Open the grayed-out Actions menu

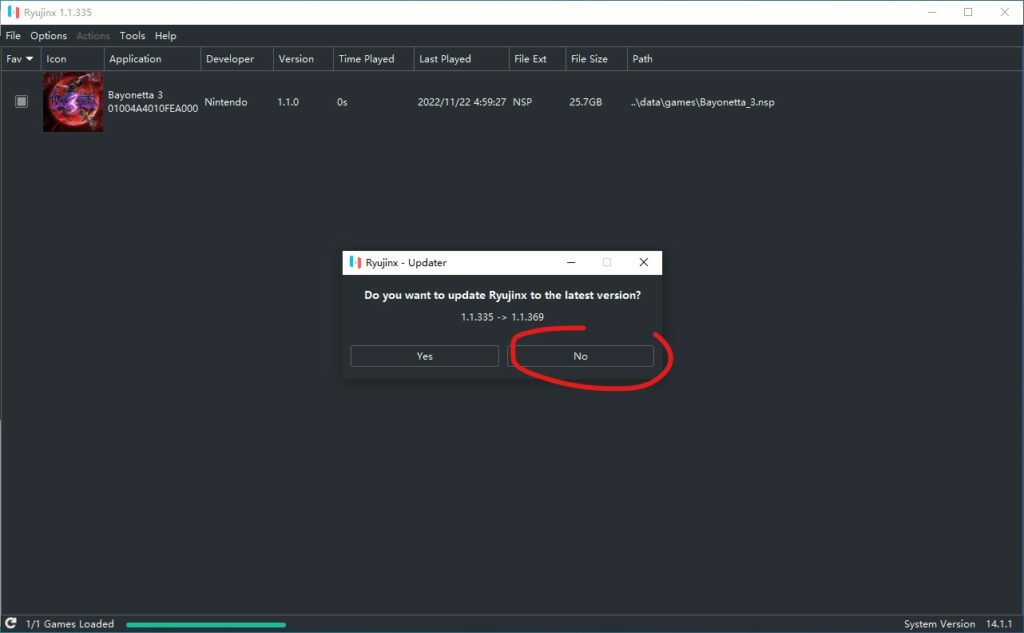(x=93, y=36)
